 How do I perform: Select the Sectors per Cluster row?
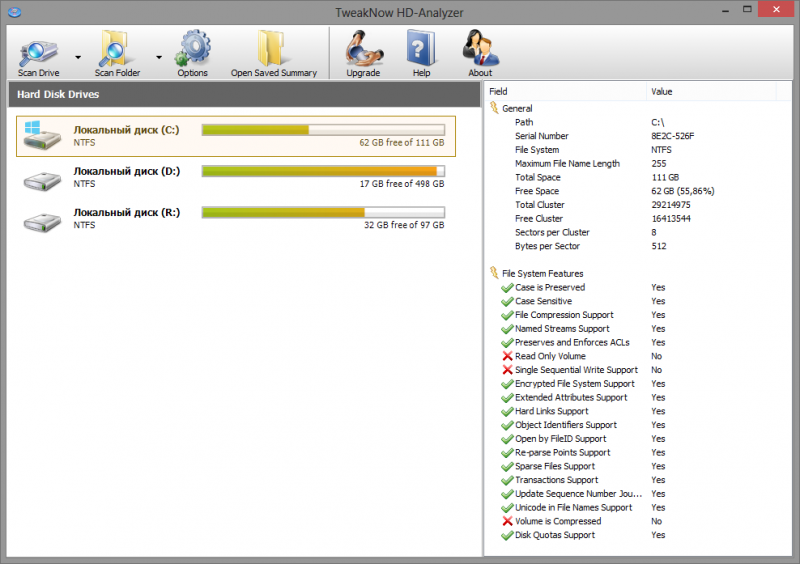pyautogui.click(x=638, y=232)
